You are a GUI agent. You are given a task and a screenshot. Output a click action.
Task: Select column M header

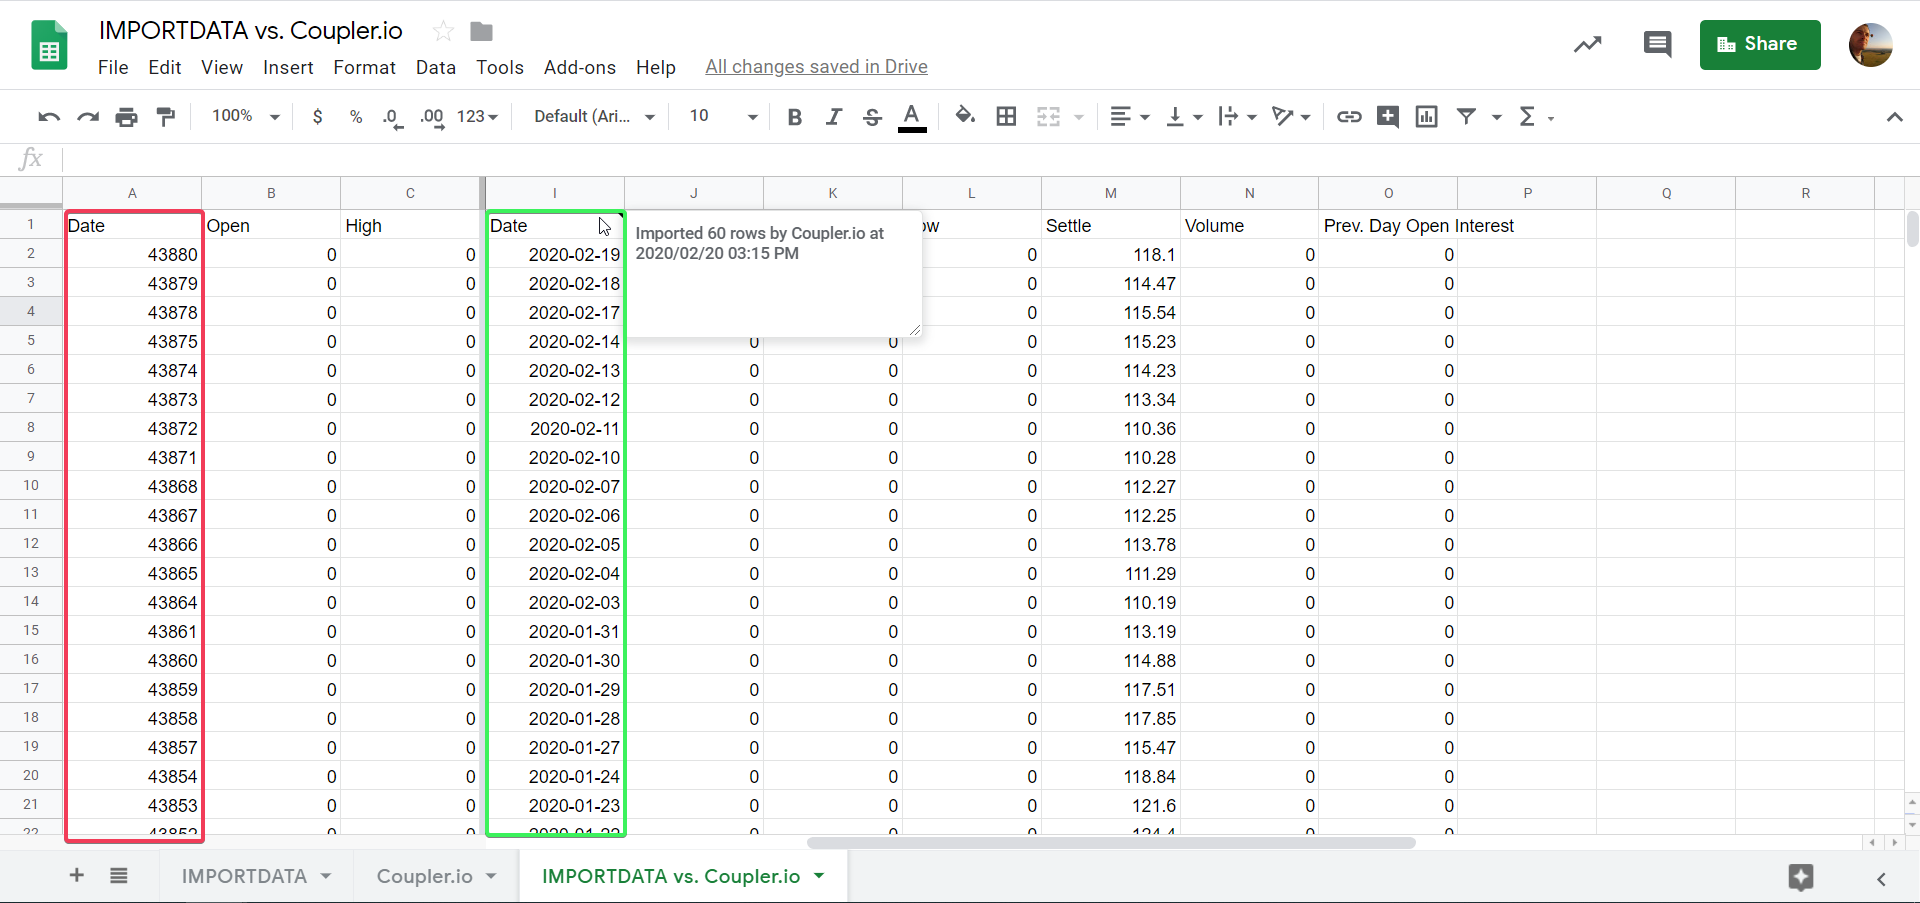click(x=1110, y=193)
